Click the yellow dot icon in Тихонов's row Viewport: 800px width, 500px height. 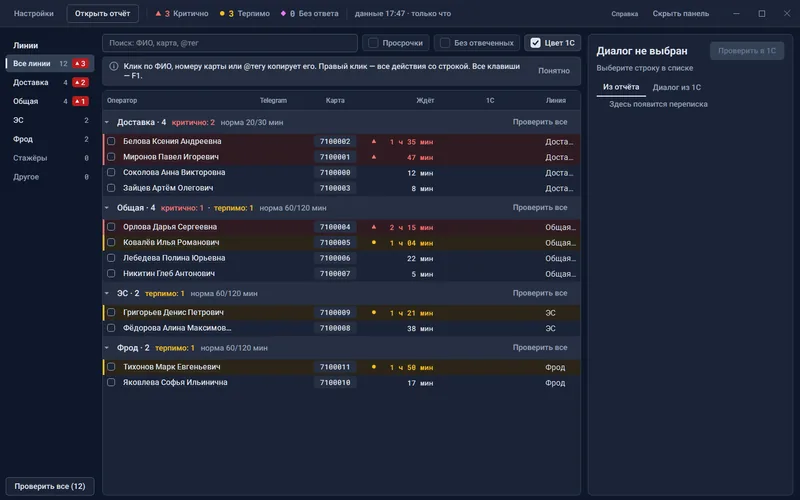373,367
